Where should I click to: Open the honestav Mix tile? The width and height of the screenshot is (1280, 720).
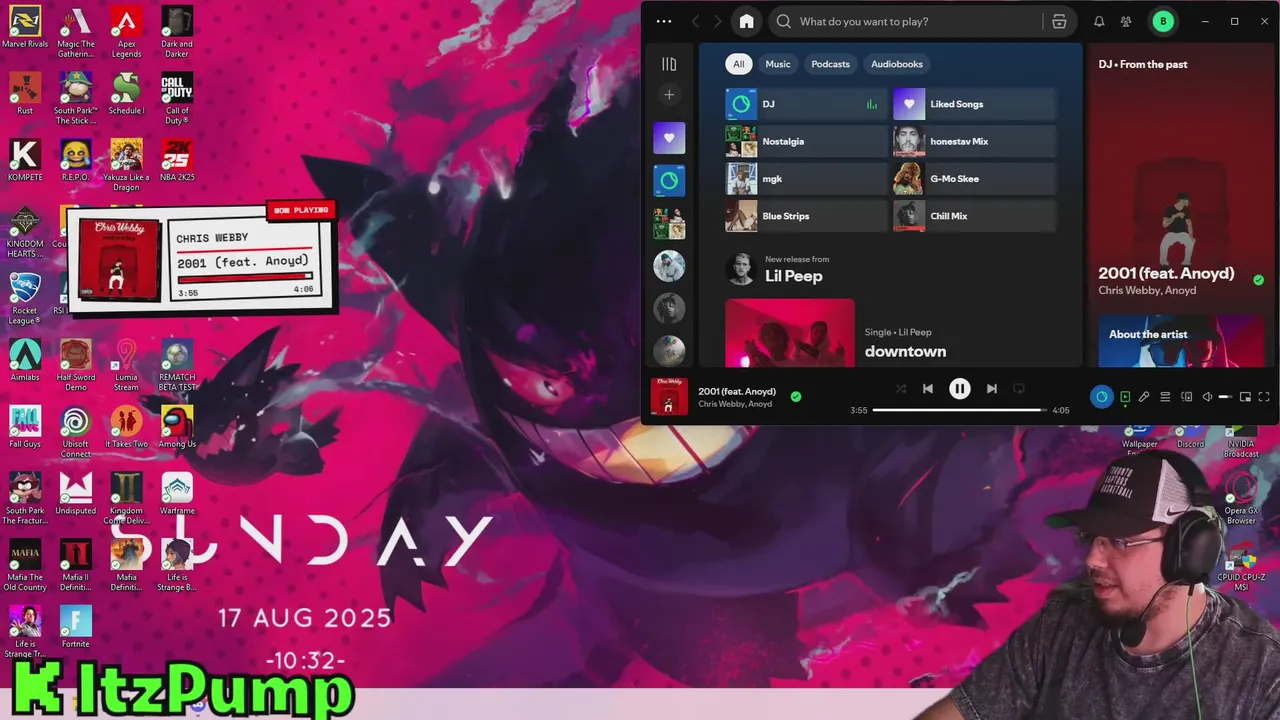[974, 141]
